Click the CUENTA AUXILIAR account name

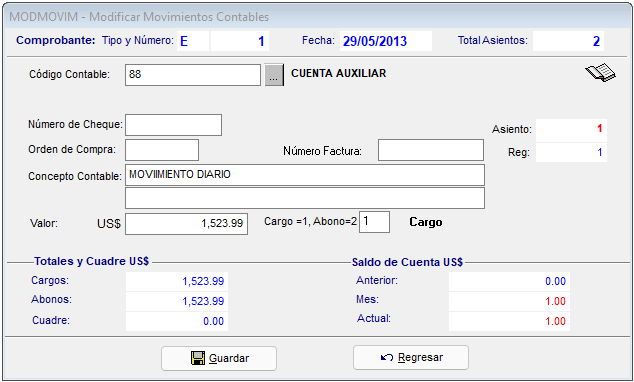(339, 73)
